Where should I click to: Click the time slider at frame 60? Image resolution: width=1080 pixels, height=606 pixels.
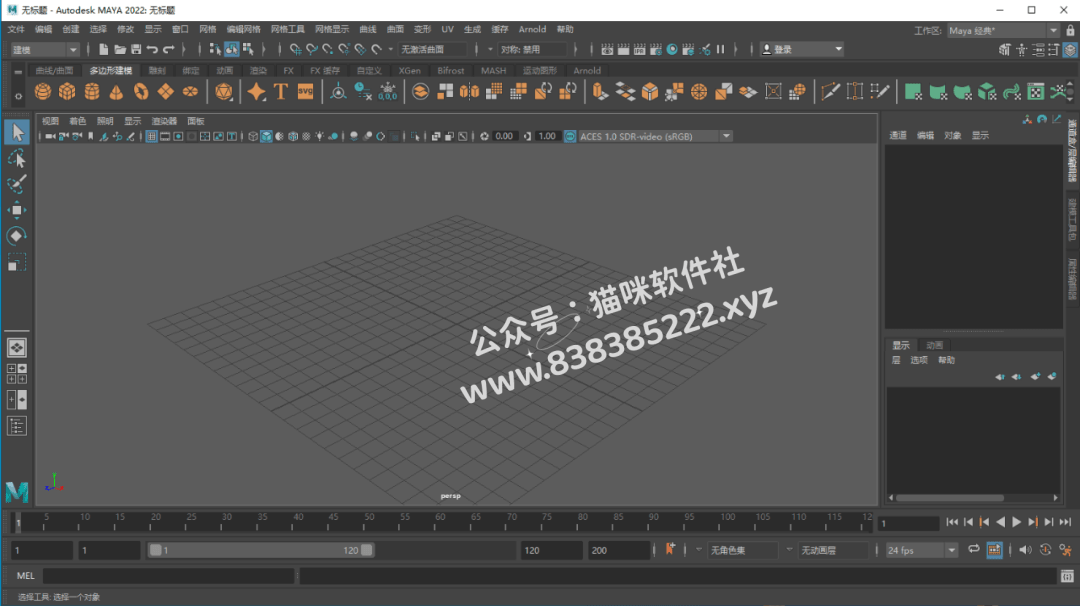(x=439, y=522)
